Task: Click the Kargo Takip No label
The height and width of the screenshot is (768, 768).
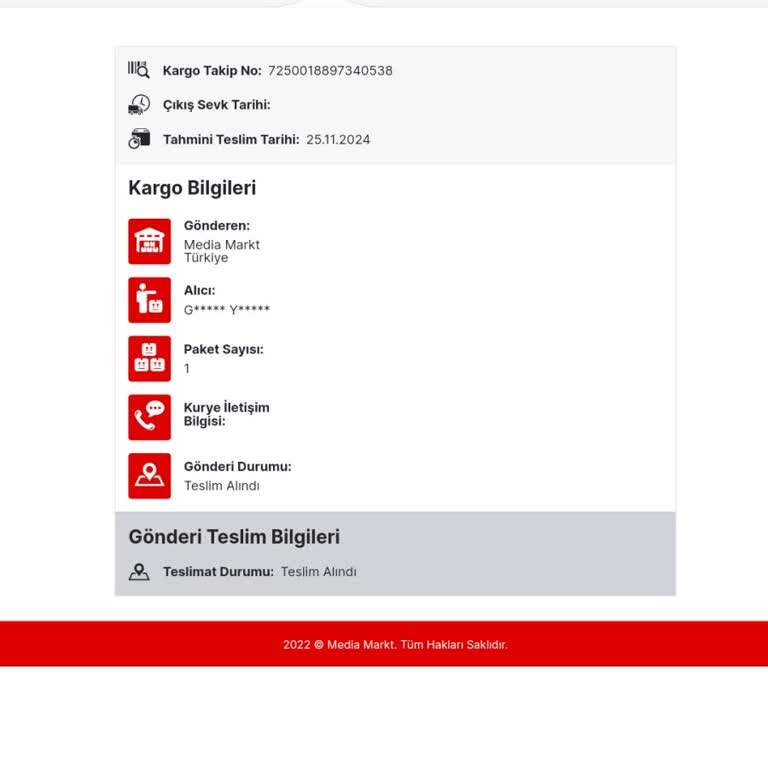Action: pyautogui.click(x=212, y=71)
